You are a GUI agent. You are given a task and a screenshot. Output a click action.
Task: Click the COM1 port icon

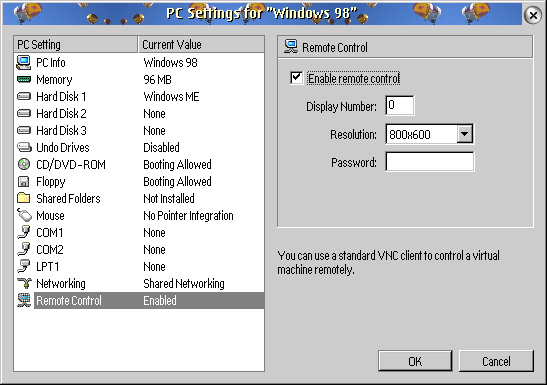pyautogui.click(x=24, y=232)
